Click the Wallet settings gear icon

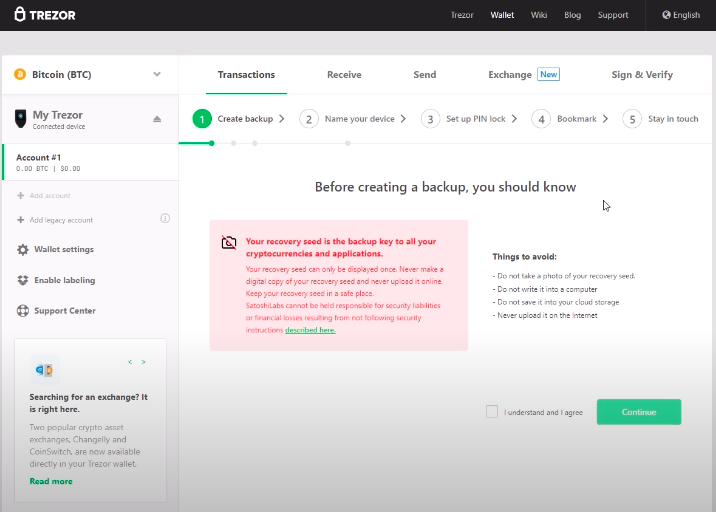click(22, 249)
